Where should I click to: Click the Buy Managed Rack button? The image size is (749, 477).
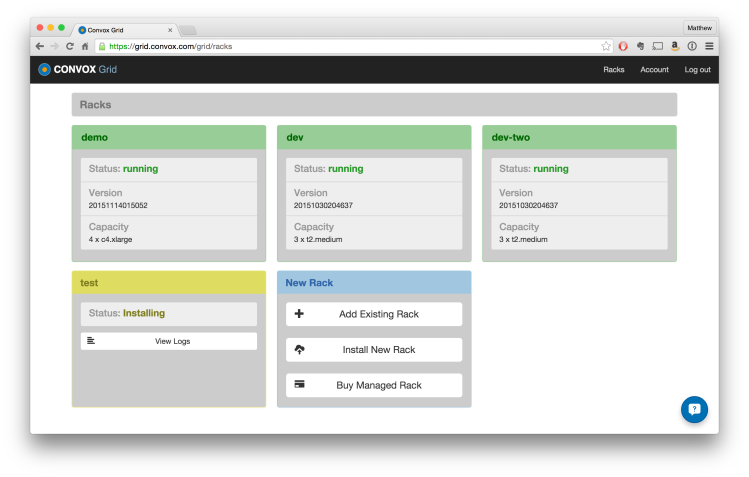[x=374, y=385]
